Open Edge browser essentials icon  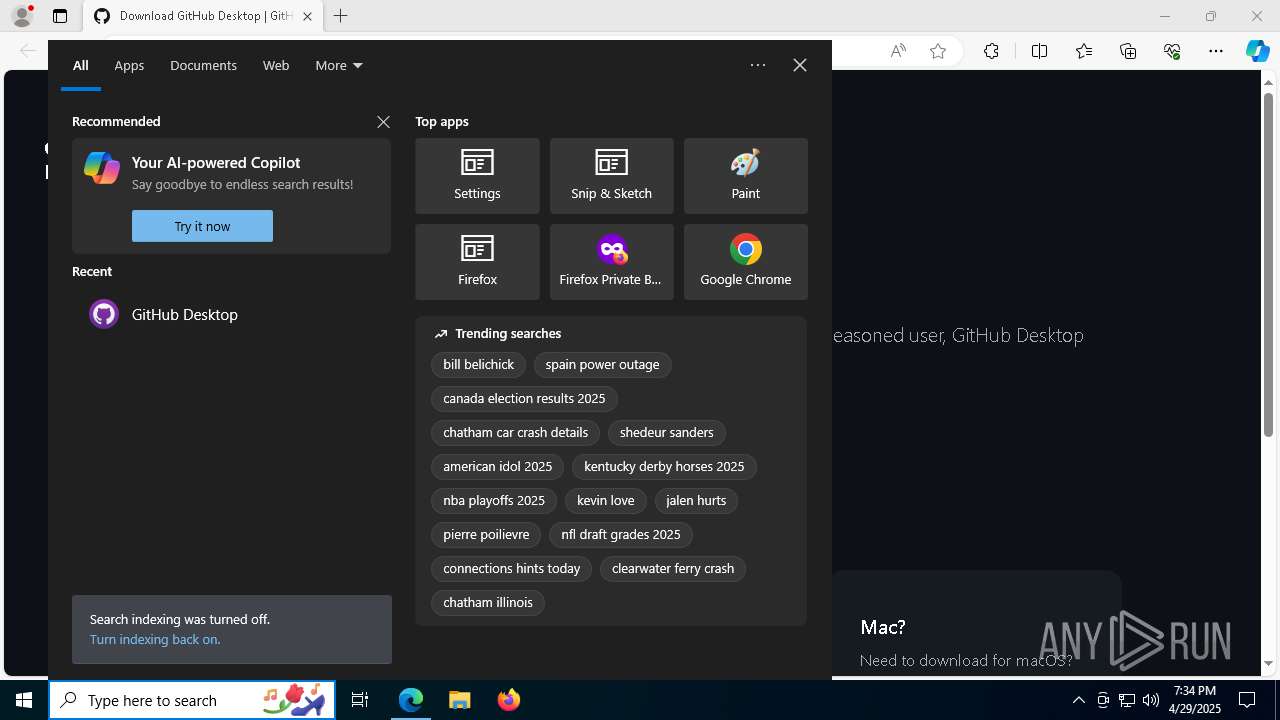[1172, 51]
